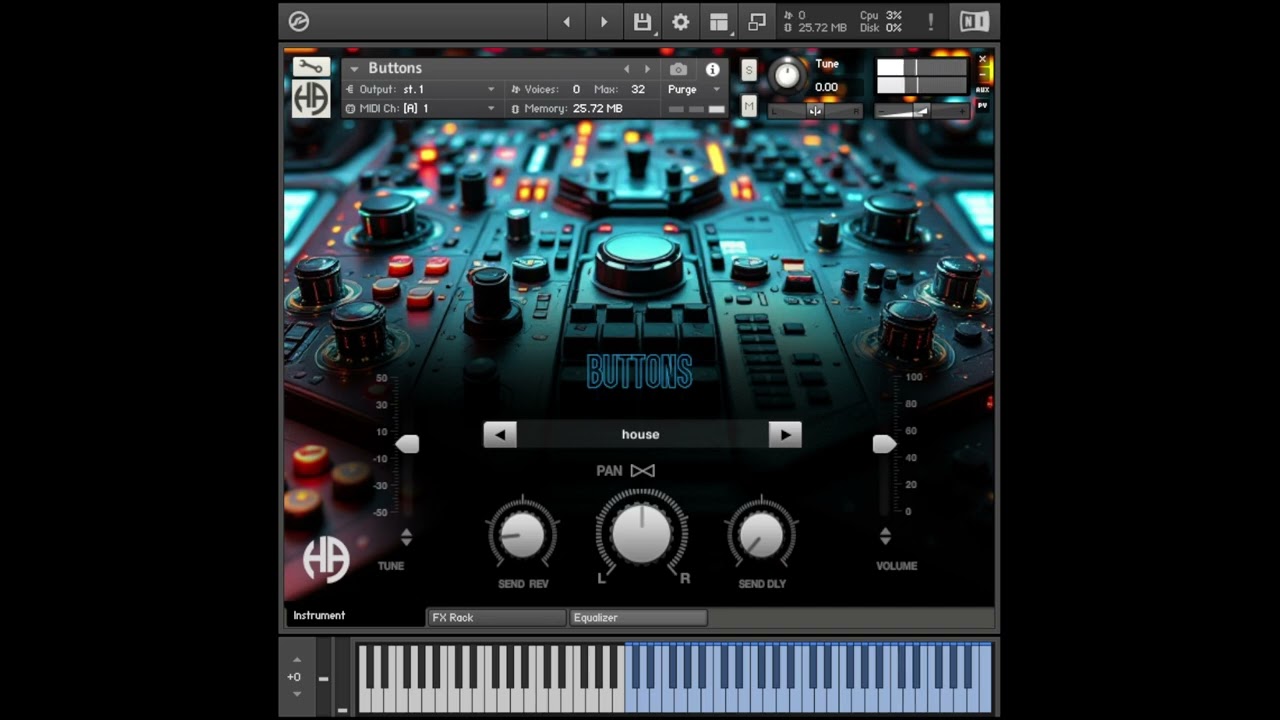
Task: Open the workspace layout menu
Action: [x=718, y=22]
